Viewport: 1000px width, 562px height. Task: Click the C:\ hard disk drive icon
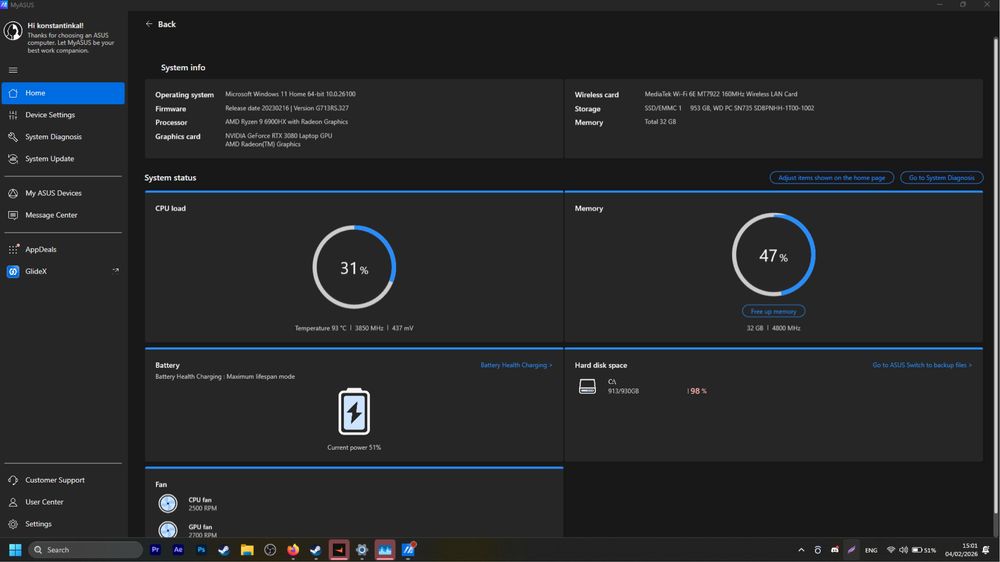tap(587, 386)
